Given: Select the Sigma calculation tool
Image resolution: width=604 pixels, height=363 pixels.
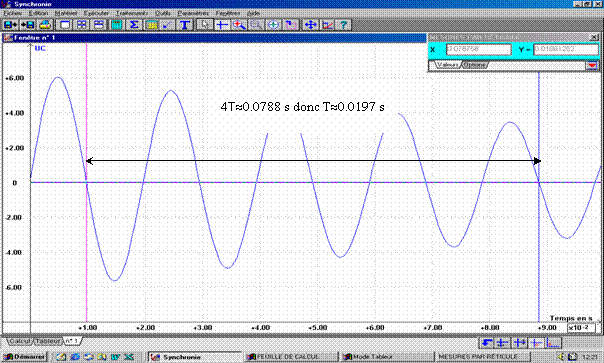Looking at the screenshot, I should tap(134, 25).
